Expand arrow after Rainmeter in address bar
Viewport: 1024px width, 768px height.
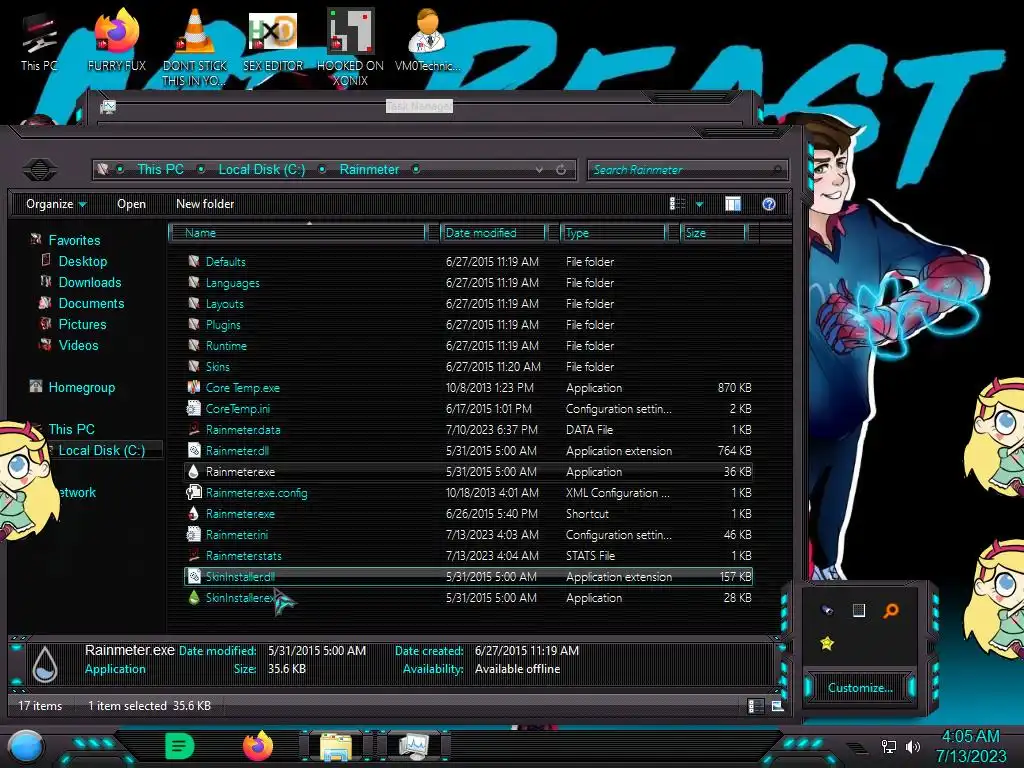[x=416, y=170]
